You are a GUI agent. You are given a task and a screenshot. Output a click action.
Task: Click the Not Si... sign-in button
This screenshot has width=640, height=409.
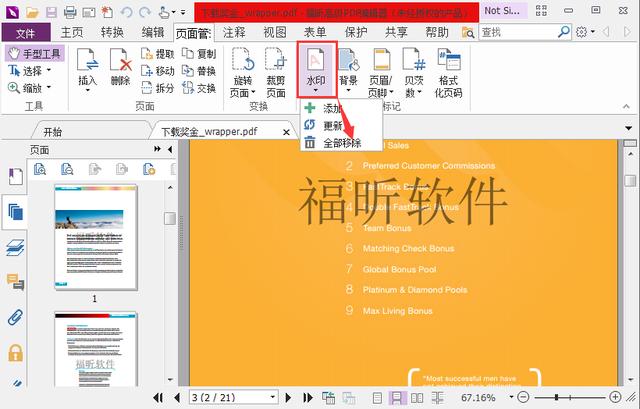(503, 11)
